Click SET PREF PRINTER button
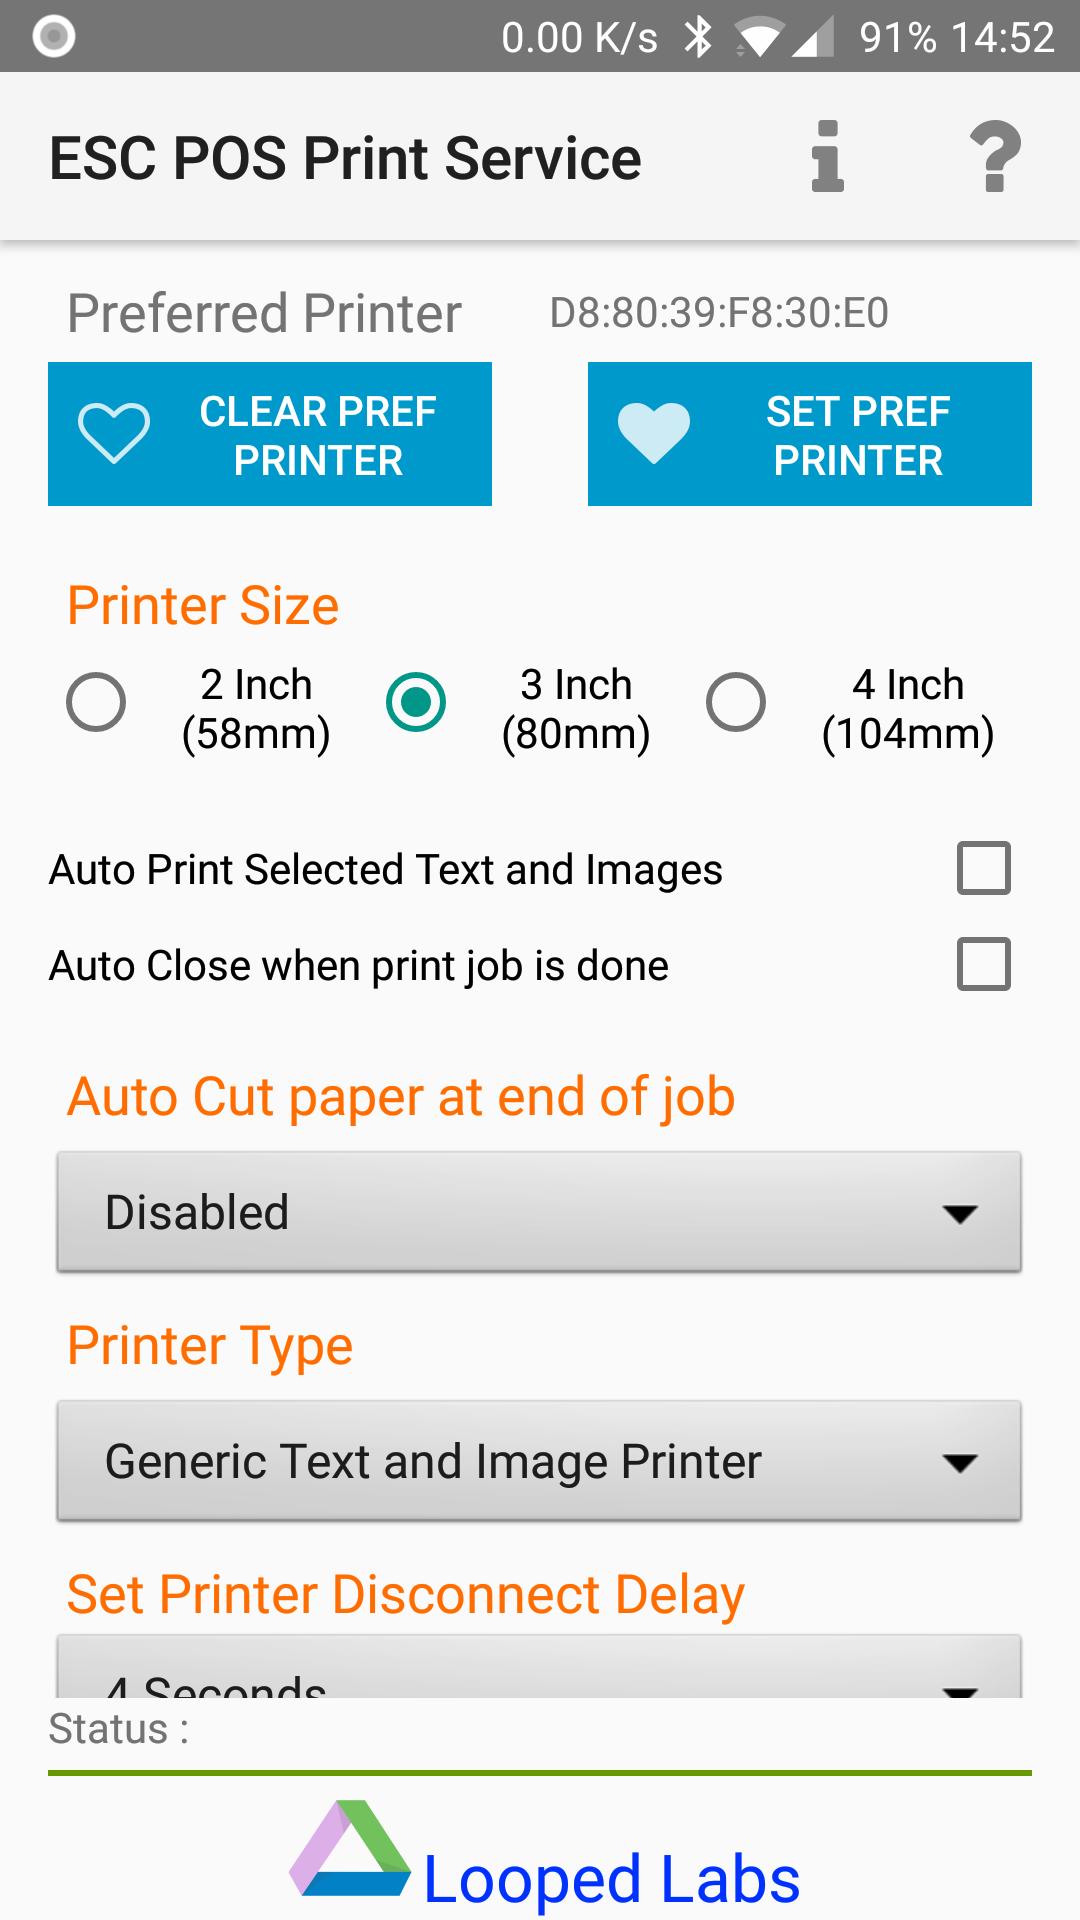The width and height of the screenshot is (1080, 1920). (x=810, y=434)
